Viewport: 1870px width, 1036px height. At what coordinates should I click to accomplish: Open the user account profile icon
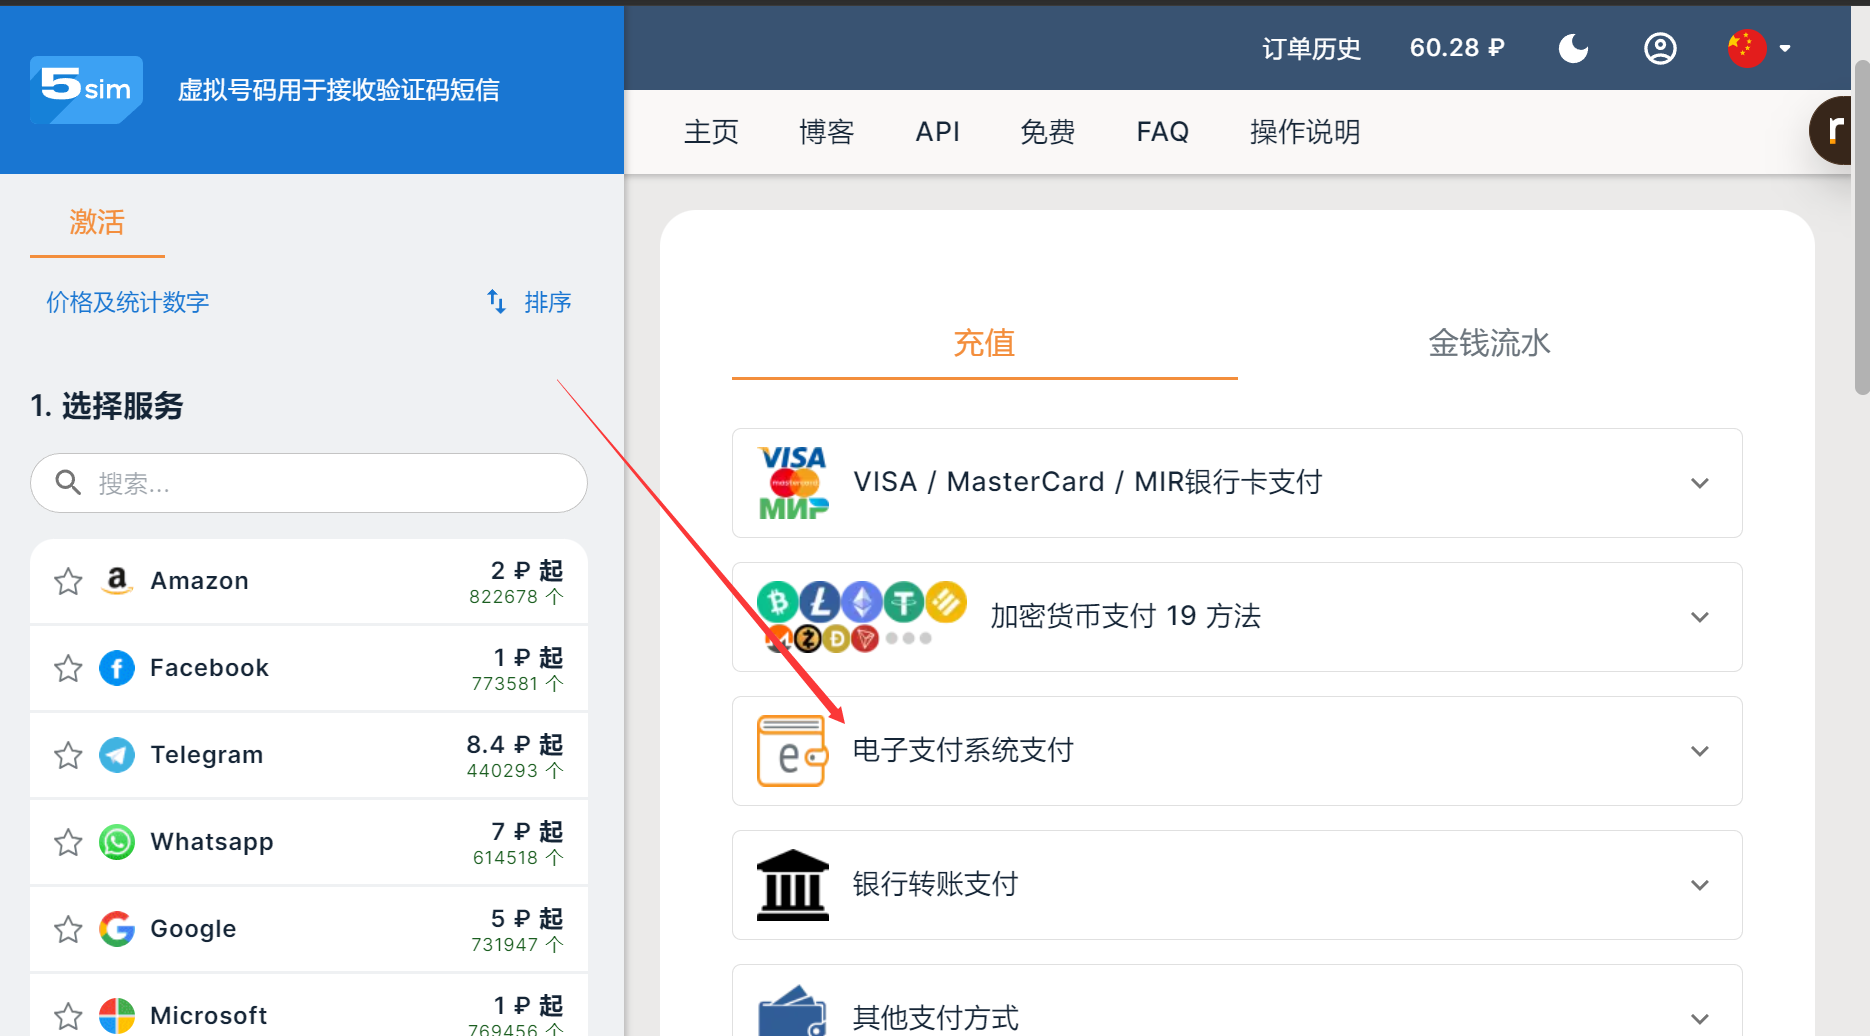coord(1660,48)
